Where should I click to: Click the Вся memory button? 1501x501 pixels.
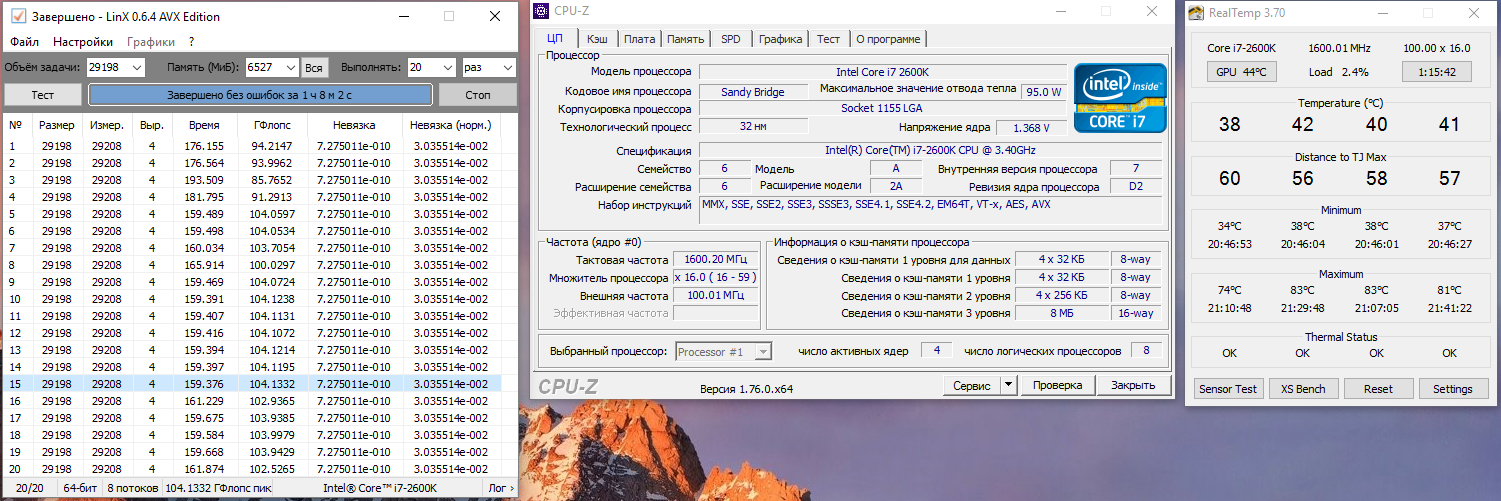pyautogui.click(x=315, y=67)
